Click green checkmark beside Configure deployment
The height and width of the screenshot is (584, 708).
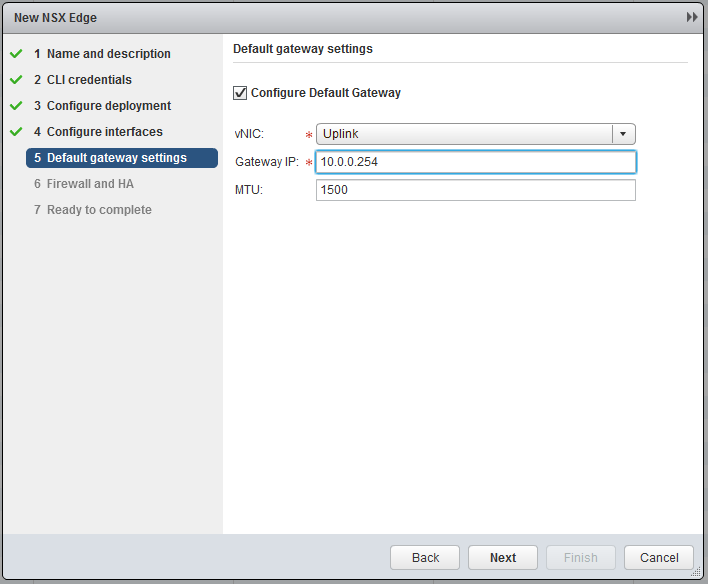pyautogui.click(x=16, y=106)
